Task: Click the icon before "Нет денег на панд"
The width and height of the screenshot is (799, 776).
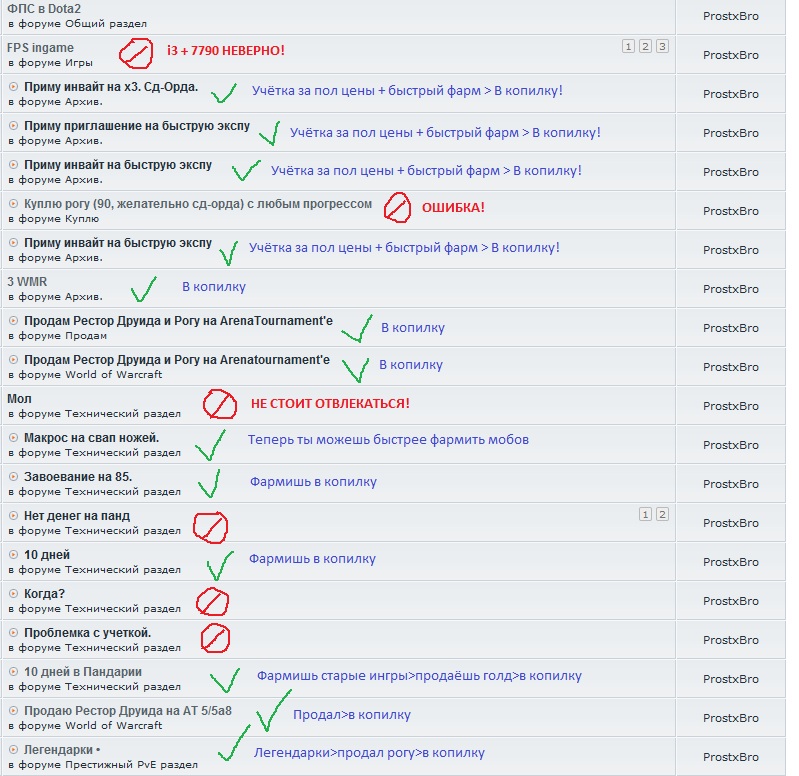Action: tap(13, 516)
